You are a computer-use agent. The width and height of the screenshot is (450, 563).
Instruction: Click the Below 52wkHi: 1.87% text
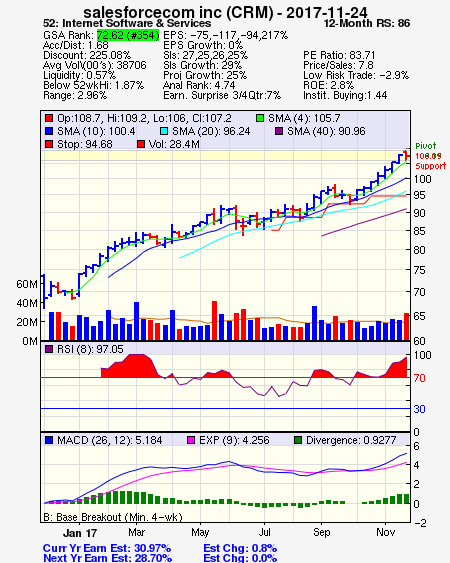coord(93,85)
